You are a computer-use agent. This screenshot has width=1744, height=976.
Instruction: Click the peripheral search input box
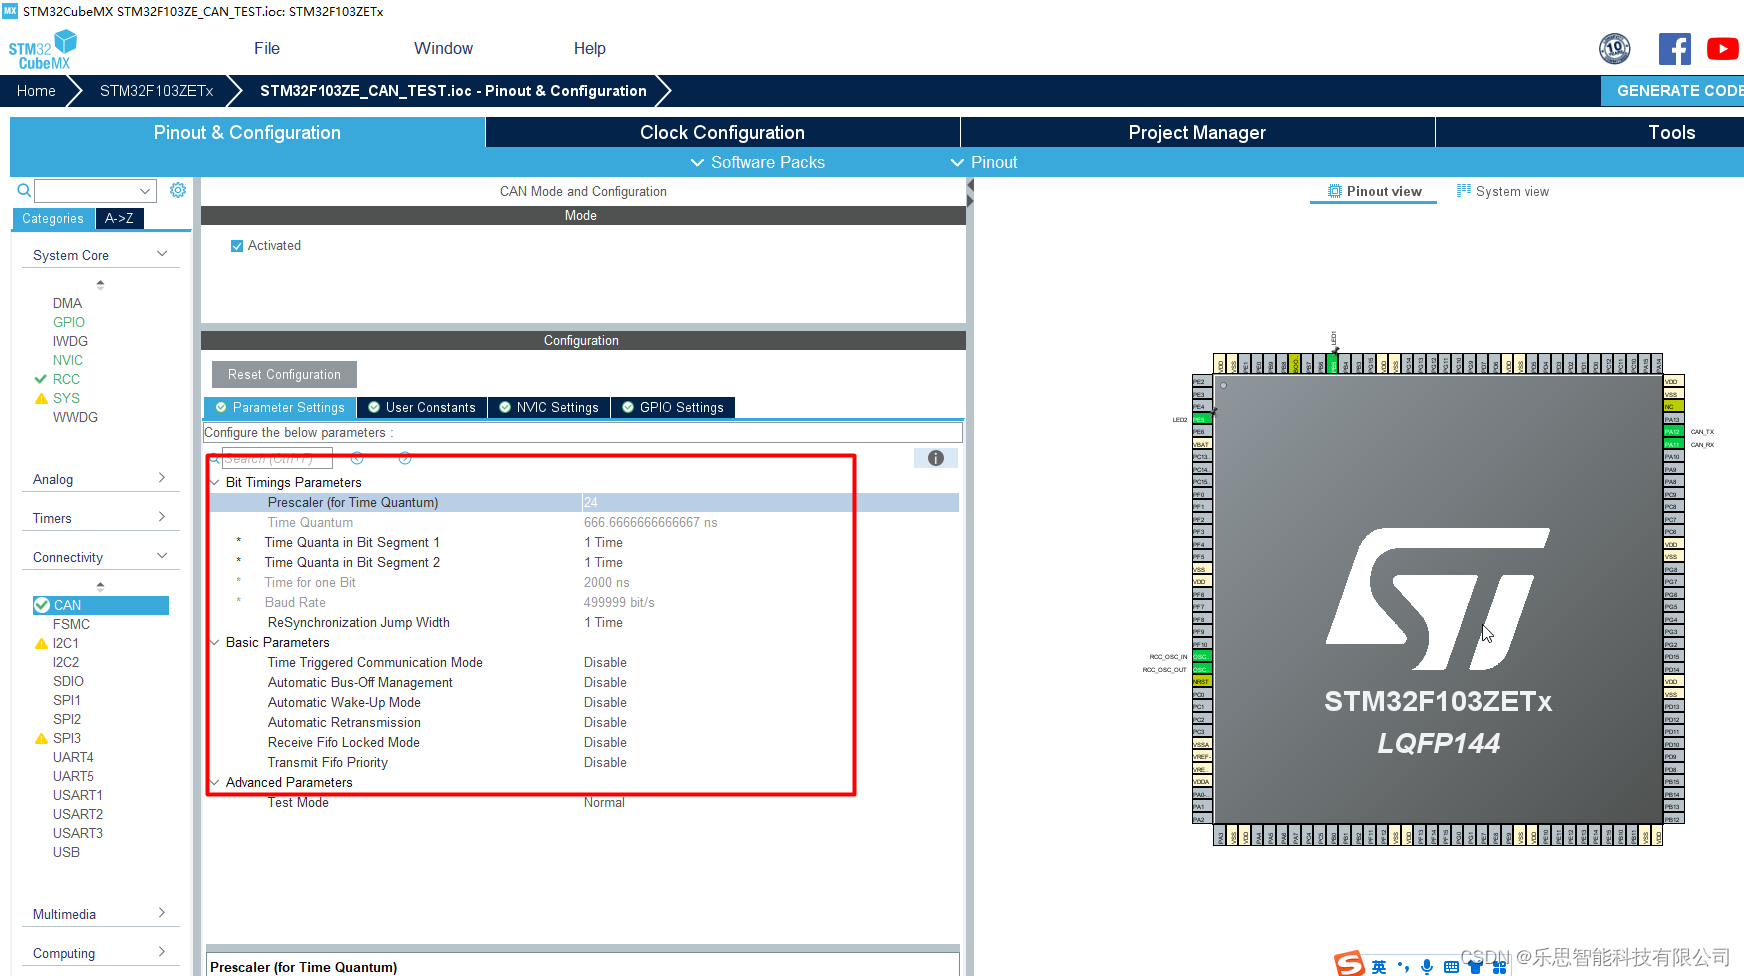point(86,190)
